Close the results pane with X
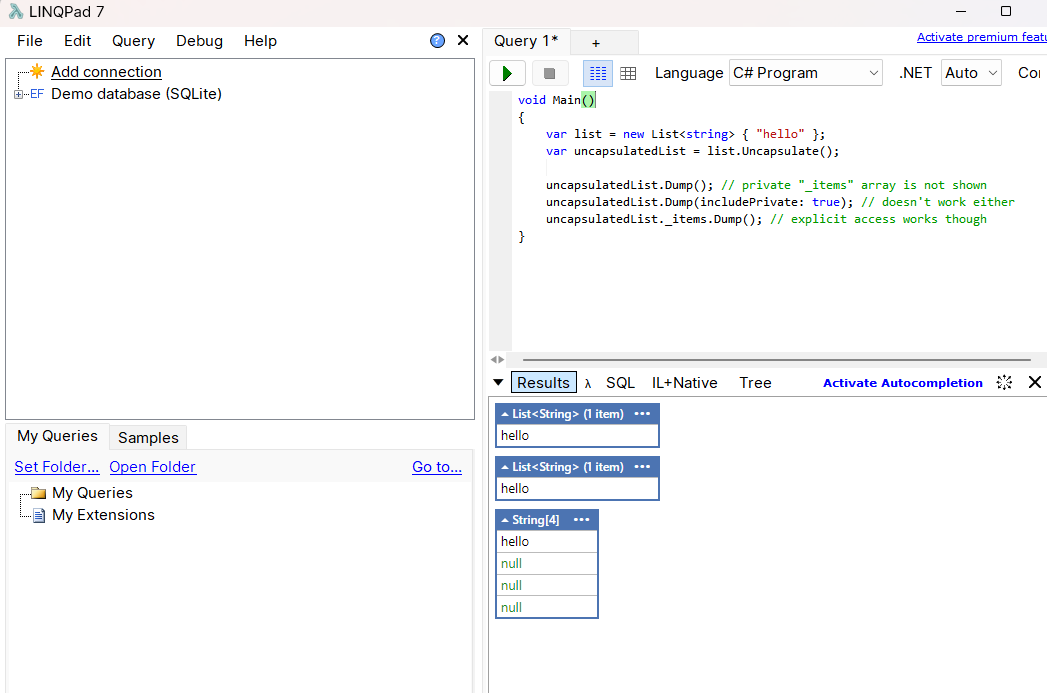This screenshot has width=1047, height=693. 1035,382
